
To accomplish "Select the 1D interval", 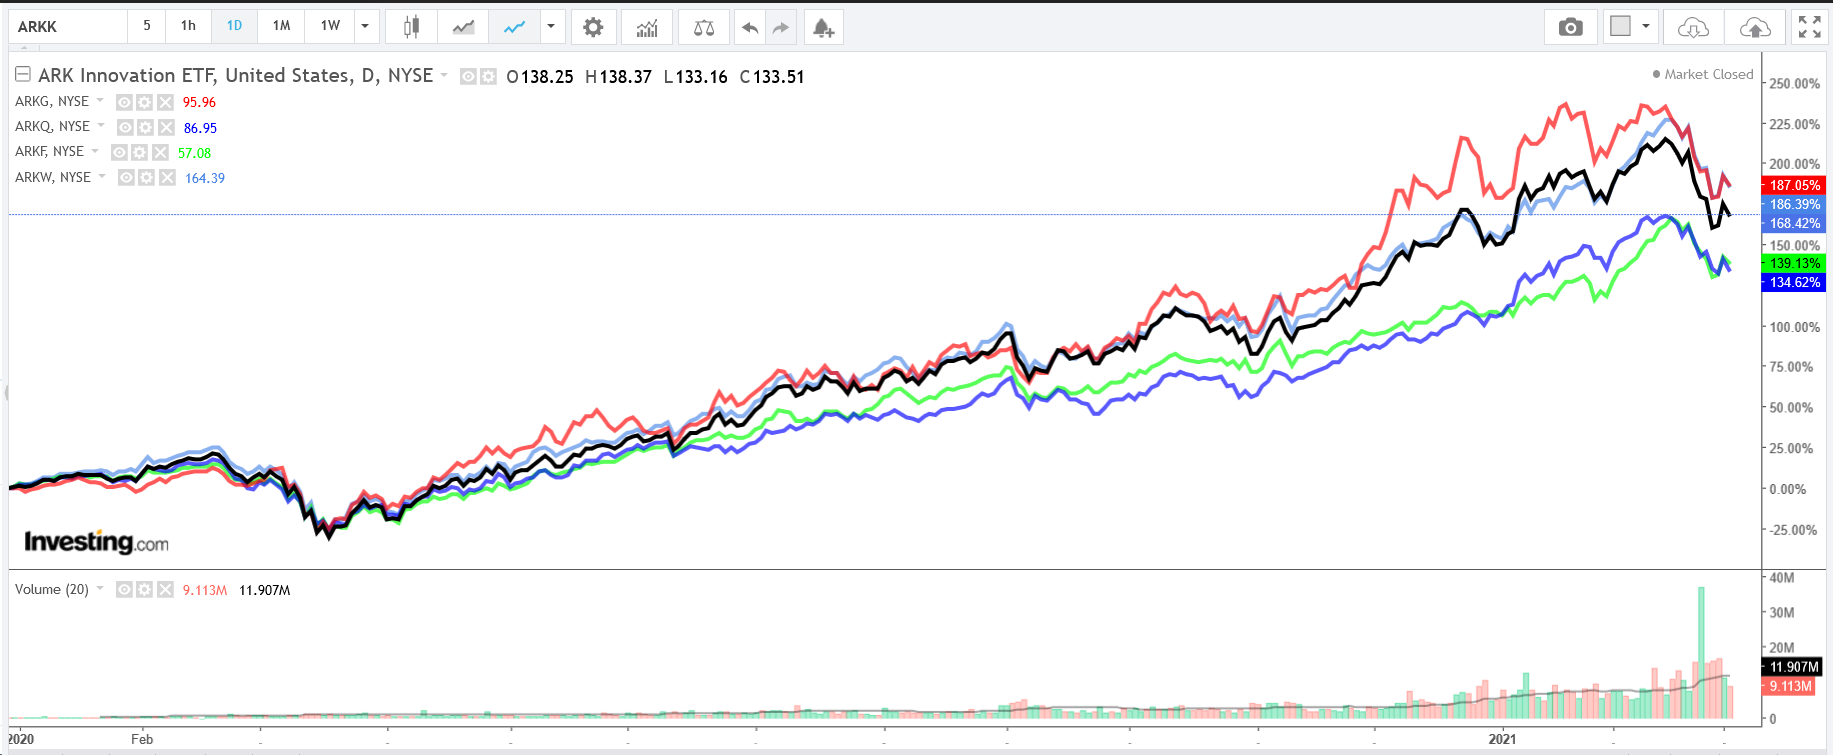I will click(234, 26).
